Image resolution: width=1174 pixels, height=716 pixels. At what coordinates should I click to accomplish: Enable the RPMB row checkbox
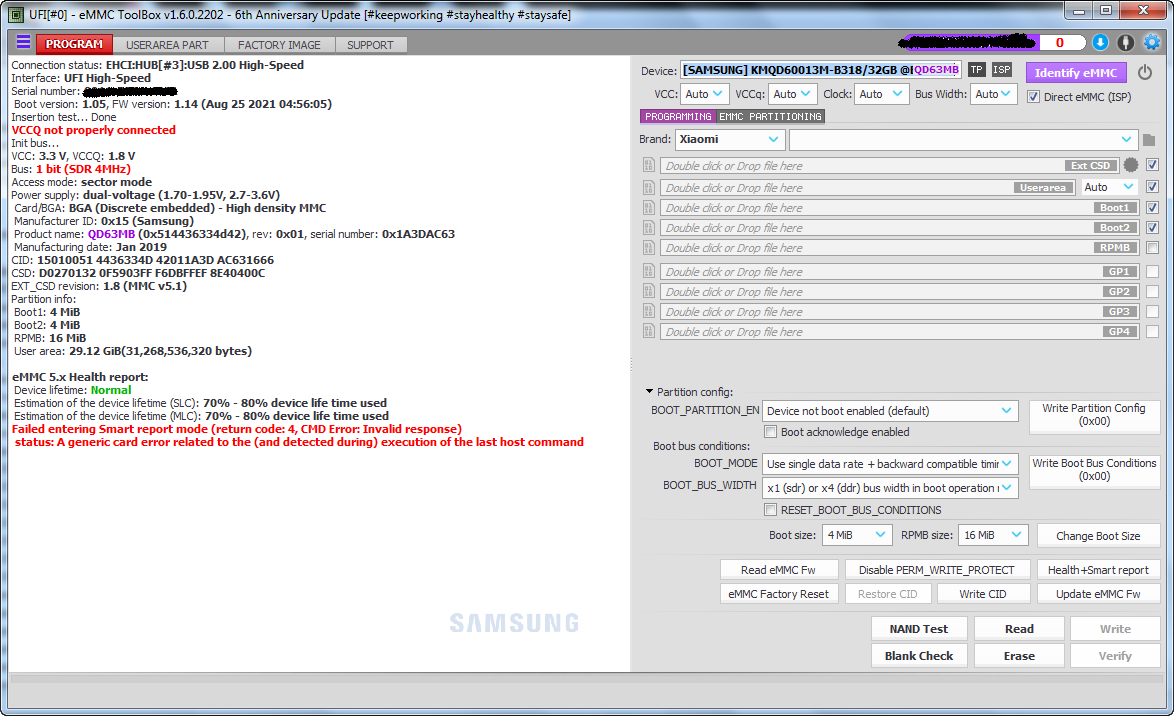click(1152, 248)
